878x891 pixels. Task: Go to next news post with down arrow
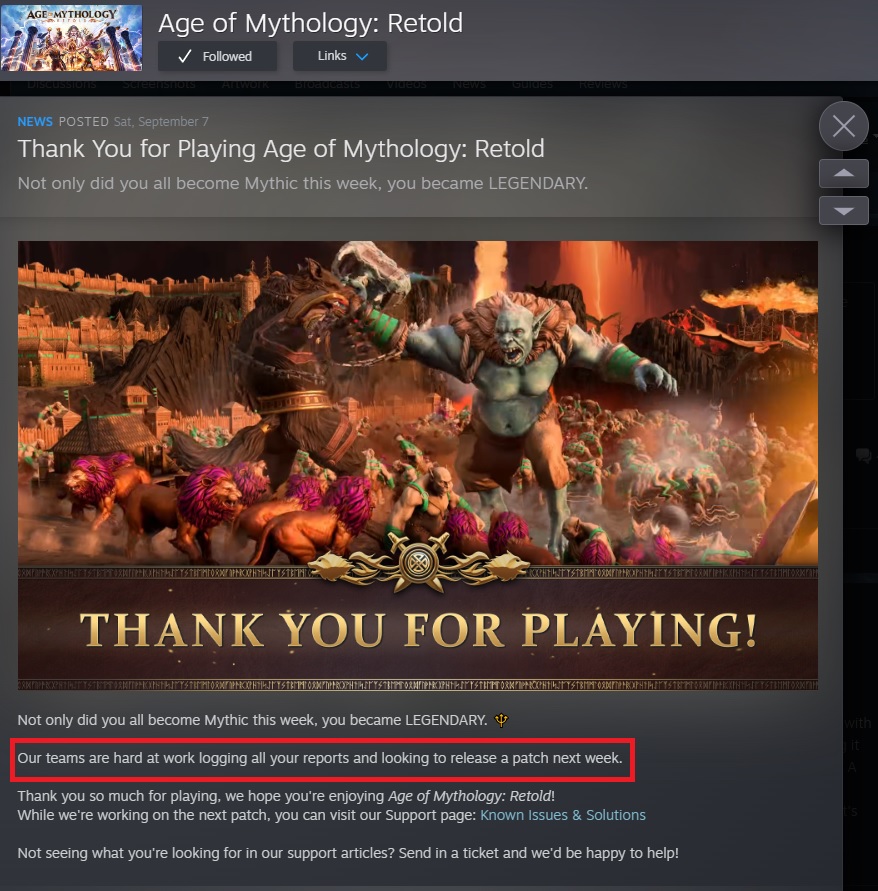(x=843, y=210)
